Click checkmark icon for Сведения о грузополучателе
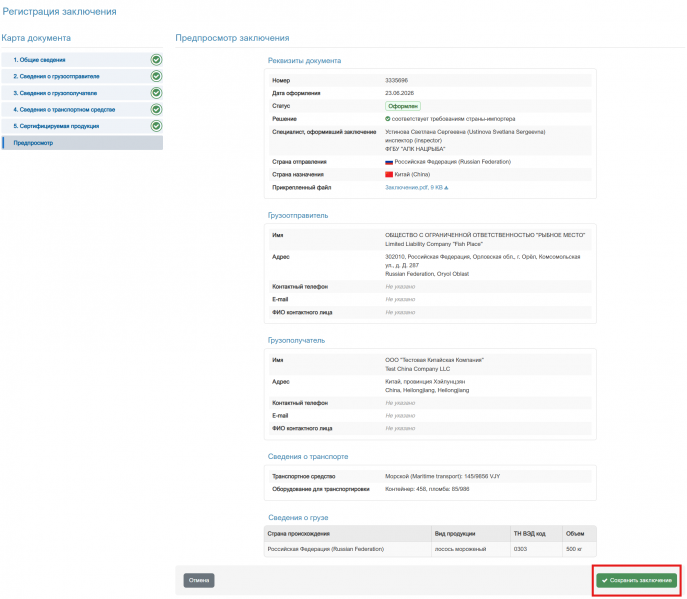The image size is (687, 599). [x=156, y=93]
